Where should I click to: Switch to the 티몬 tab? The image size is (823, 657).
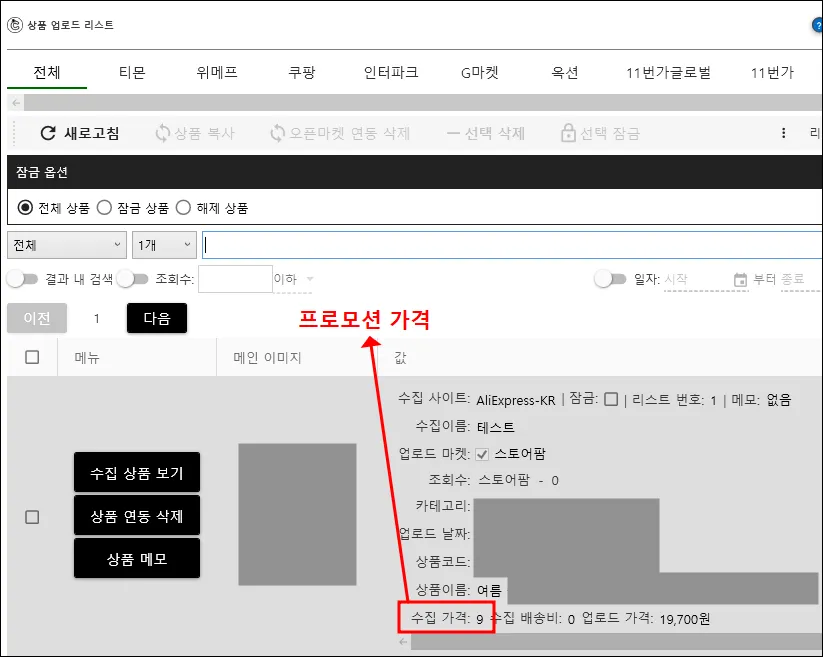pyautogui.click(x=132, y=72)
